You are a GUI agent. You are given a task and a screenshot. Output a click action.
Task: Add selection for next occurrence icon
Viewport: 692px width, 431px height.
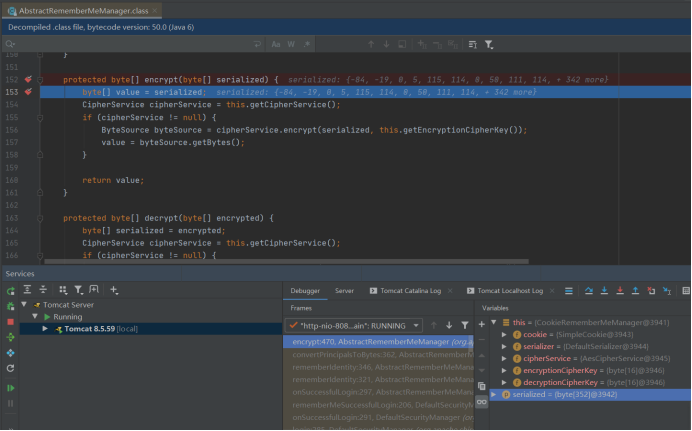coord(422,44)
